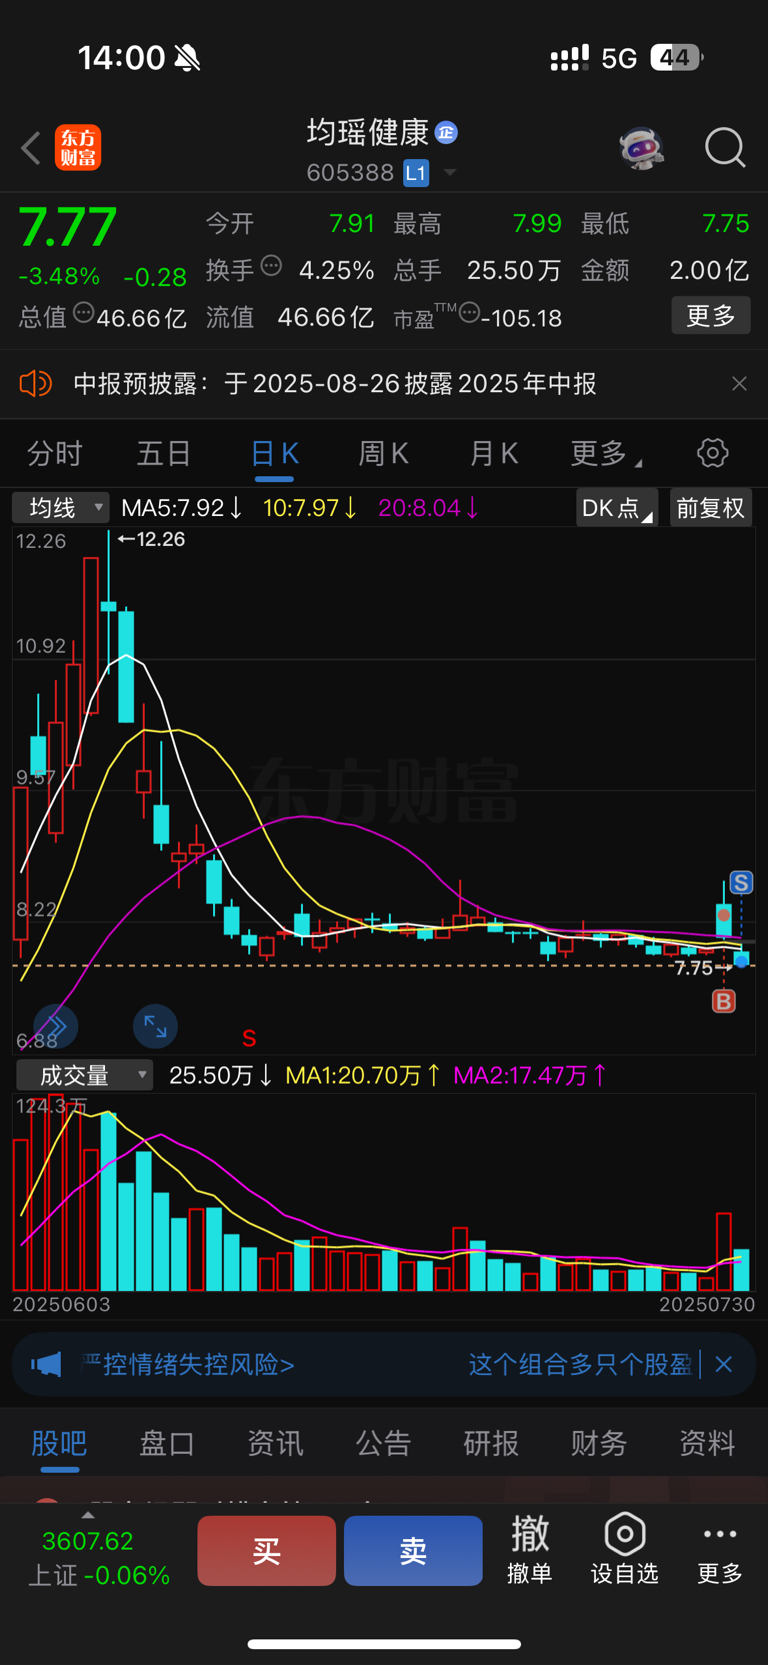
Task: Open the 东方财富 orange logo
Action: (x=78, y=148)
